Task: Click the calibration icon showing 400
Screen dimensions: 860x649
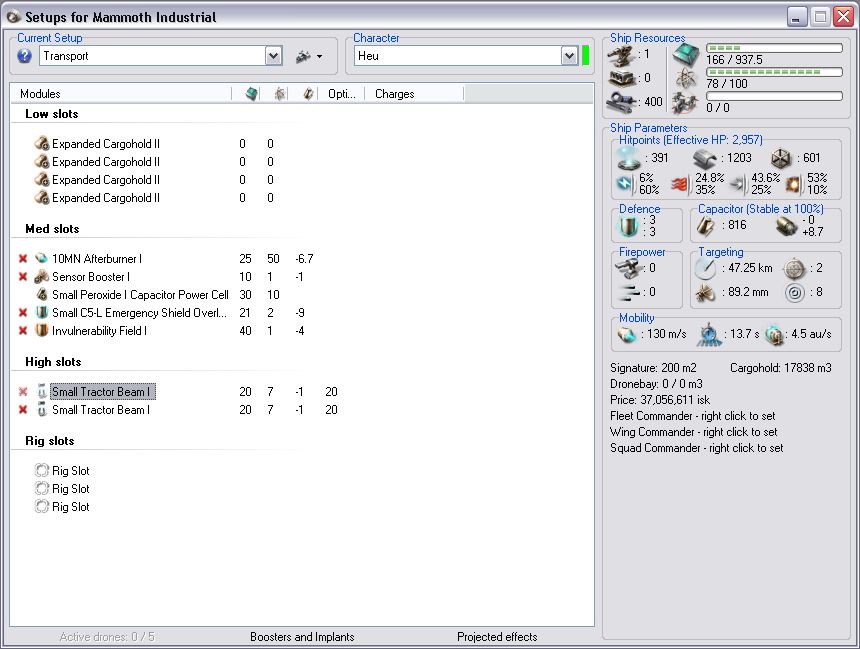Action: (x=623, y=101)
